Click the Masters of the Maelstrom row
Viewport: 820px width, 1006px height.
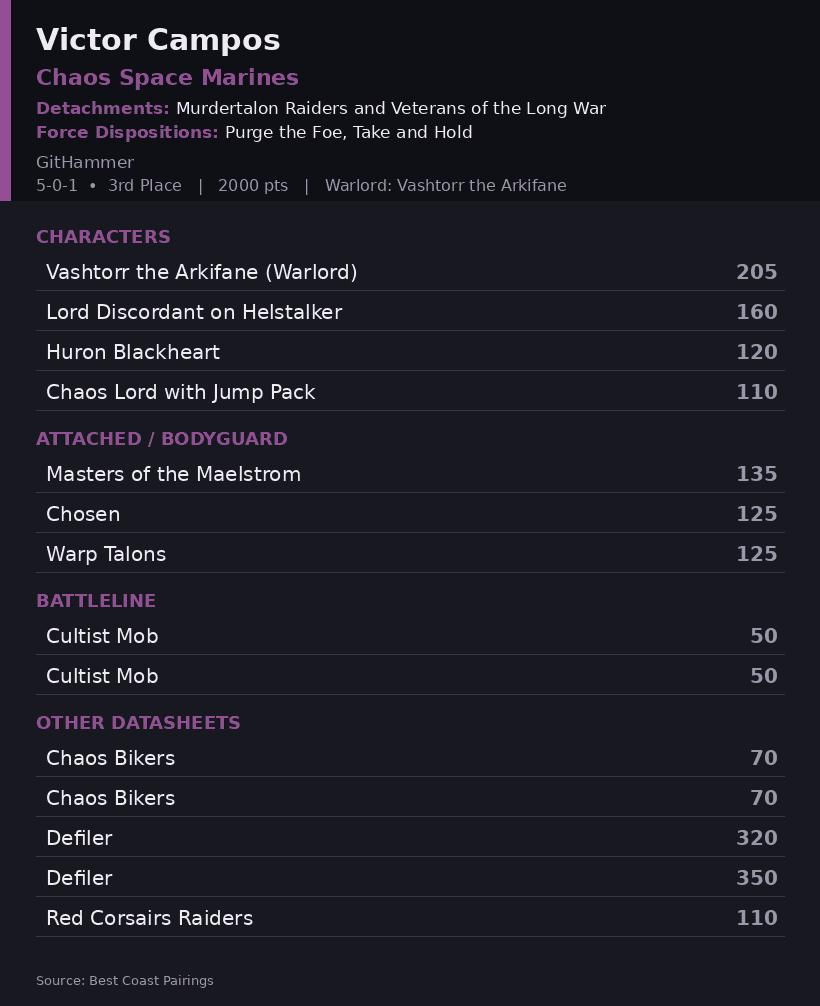coord(410,473)
